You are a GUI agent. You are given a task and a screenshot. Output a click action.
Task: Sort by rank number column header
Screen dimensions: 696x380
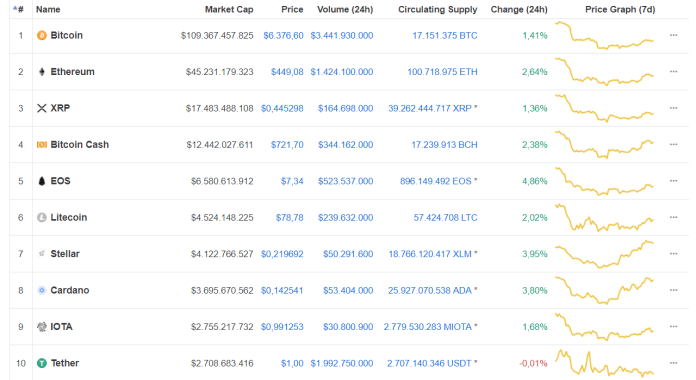tap(19, 9)
